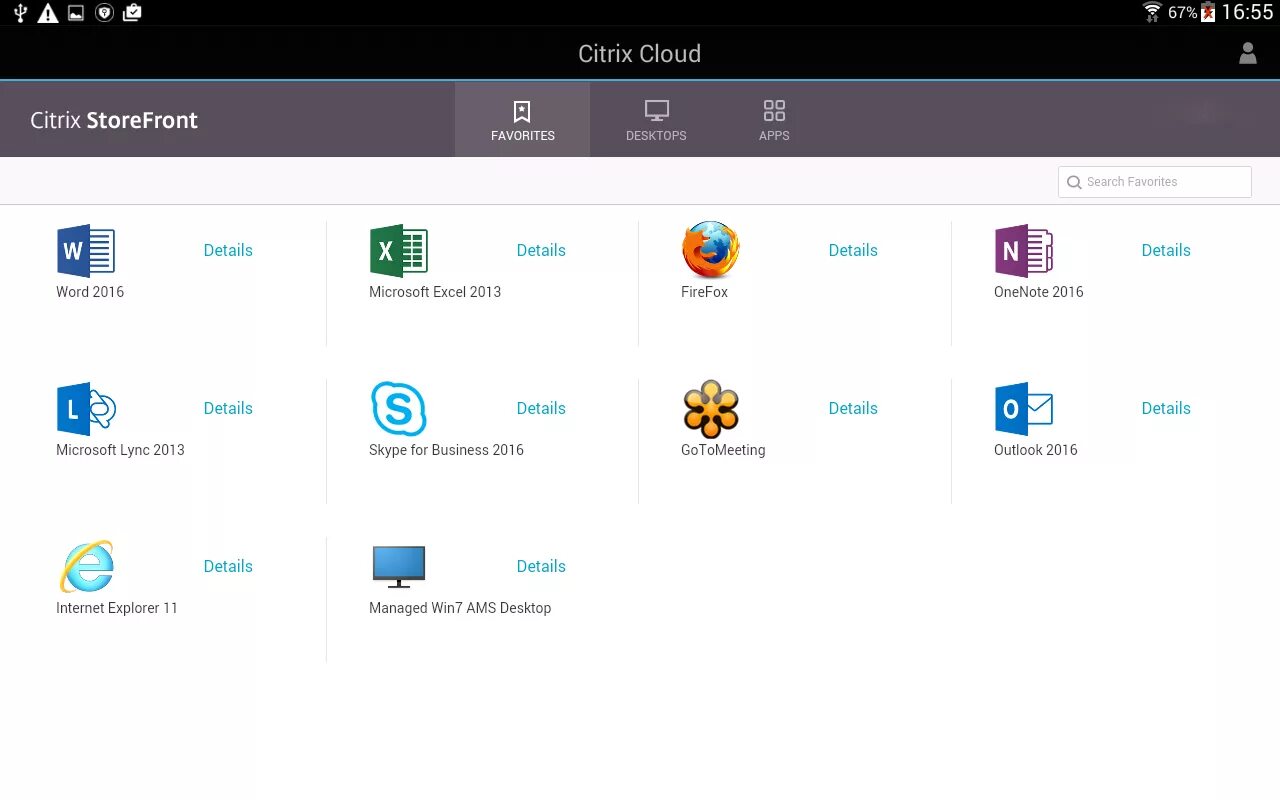View Details for GoToMeeting

click(x=853, y=408)
